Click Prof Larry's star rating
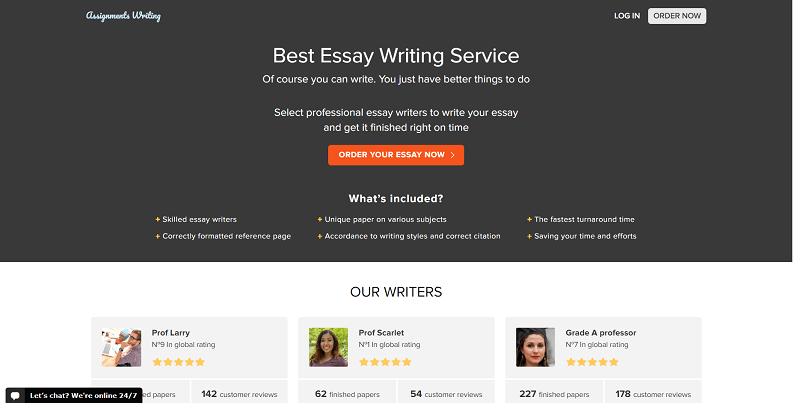Screen dimensions: 800x403 click(178, 362)
